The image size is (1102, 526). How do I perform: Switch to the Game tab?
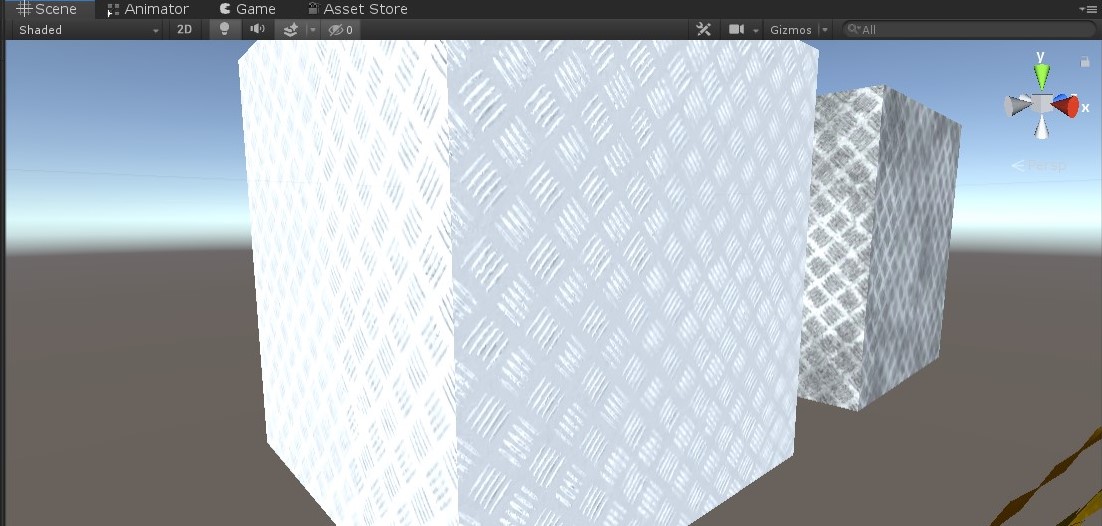click(247, 9)
